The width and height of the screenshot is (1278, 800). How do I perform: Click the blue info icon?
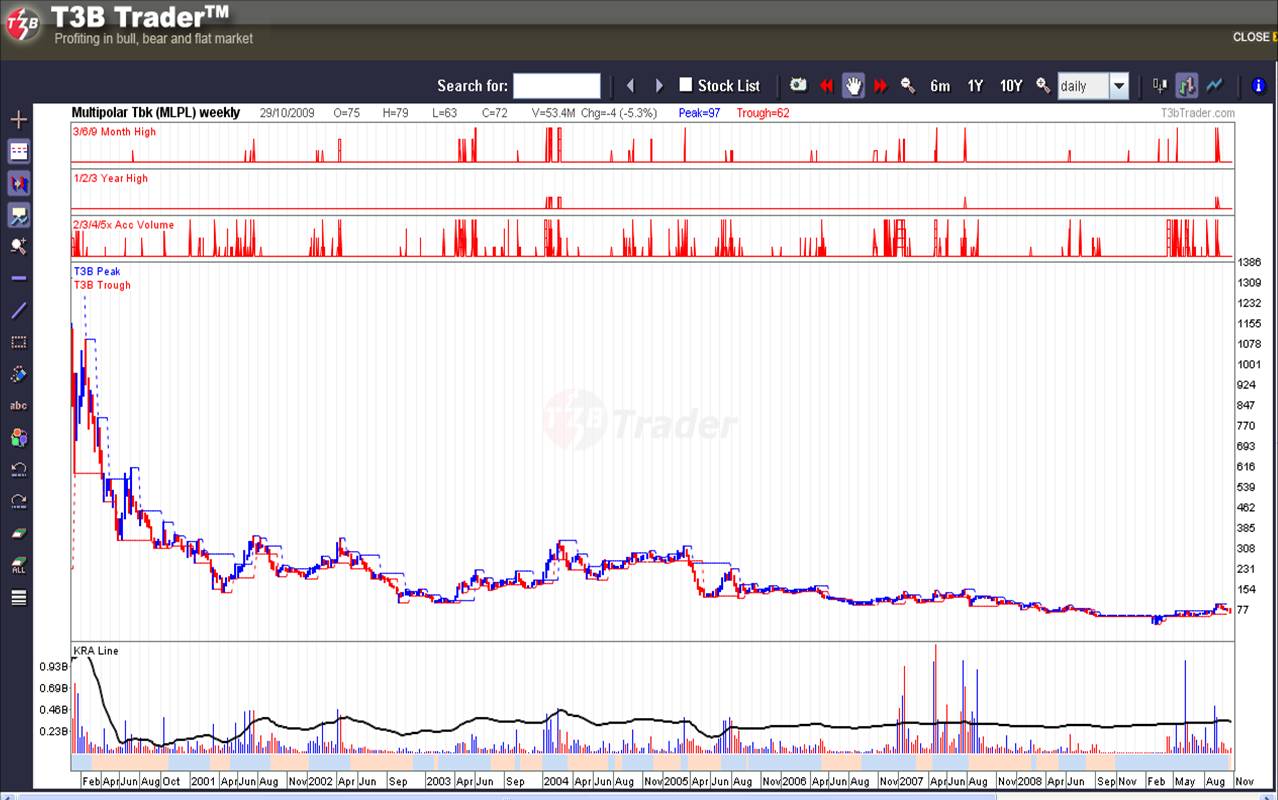[1258, 86]
